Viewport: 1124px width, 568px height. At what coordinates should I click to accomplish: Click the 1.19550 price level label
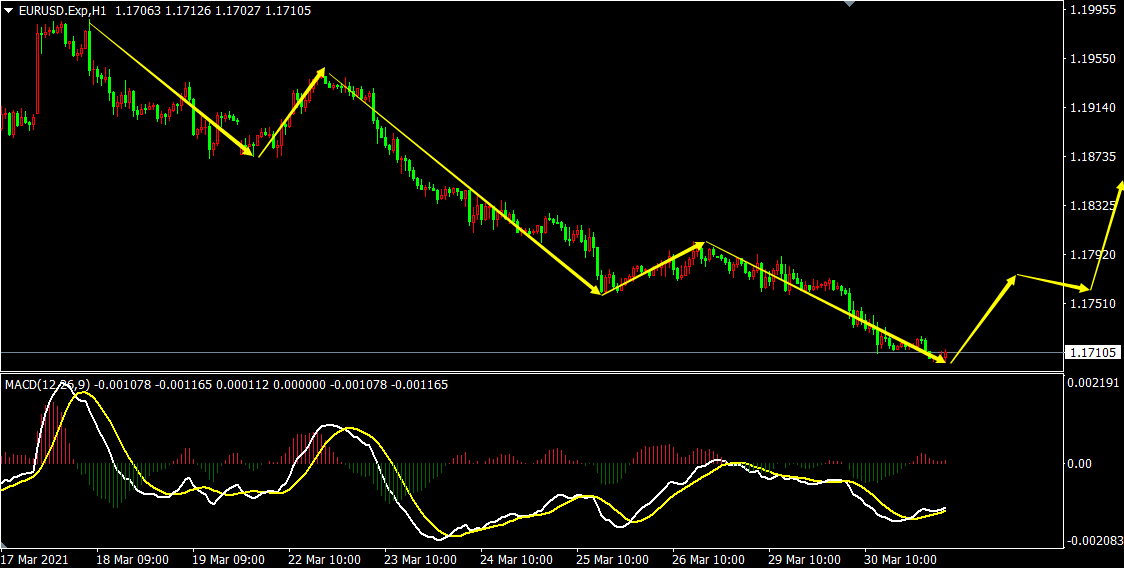click(1093, 59)
